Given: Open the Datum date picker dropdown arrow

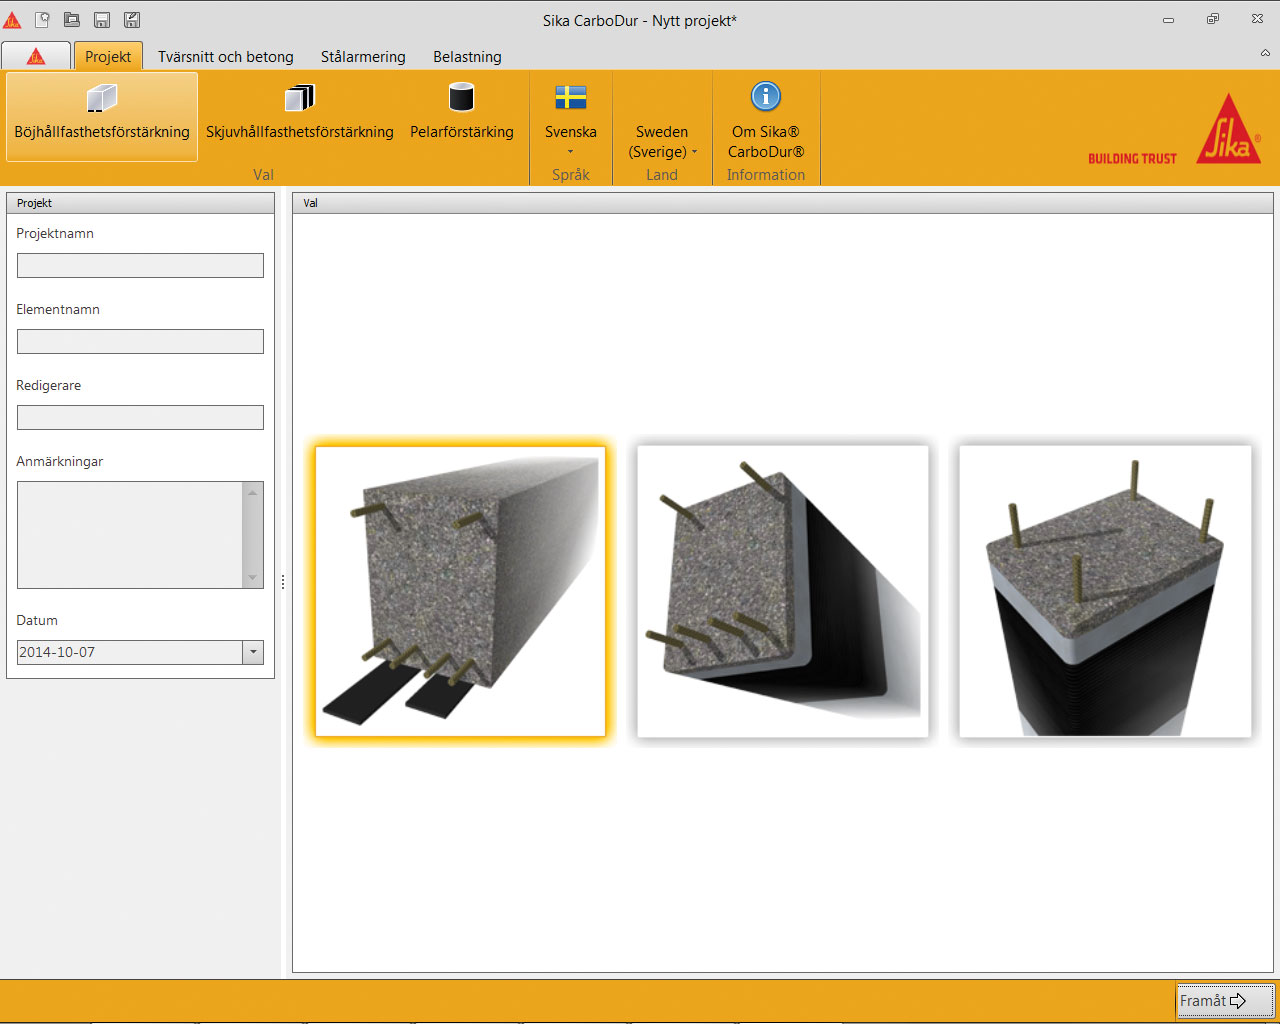Looking at the screenshot, I should tap(253, 652).
